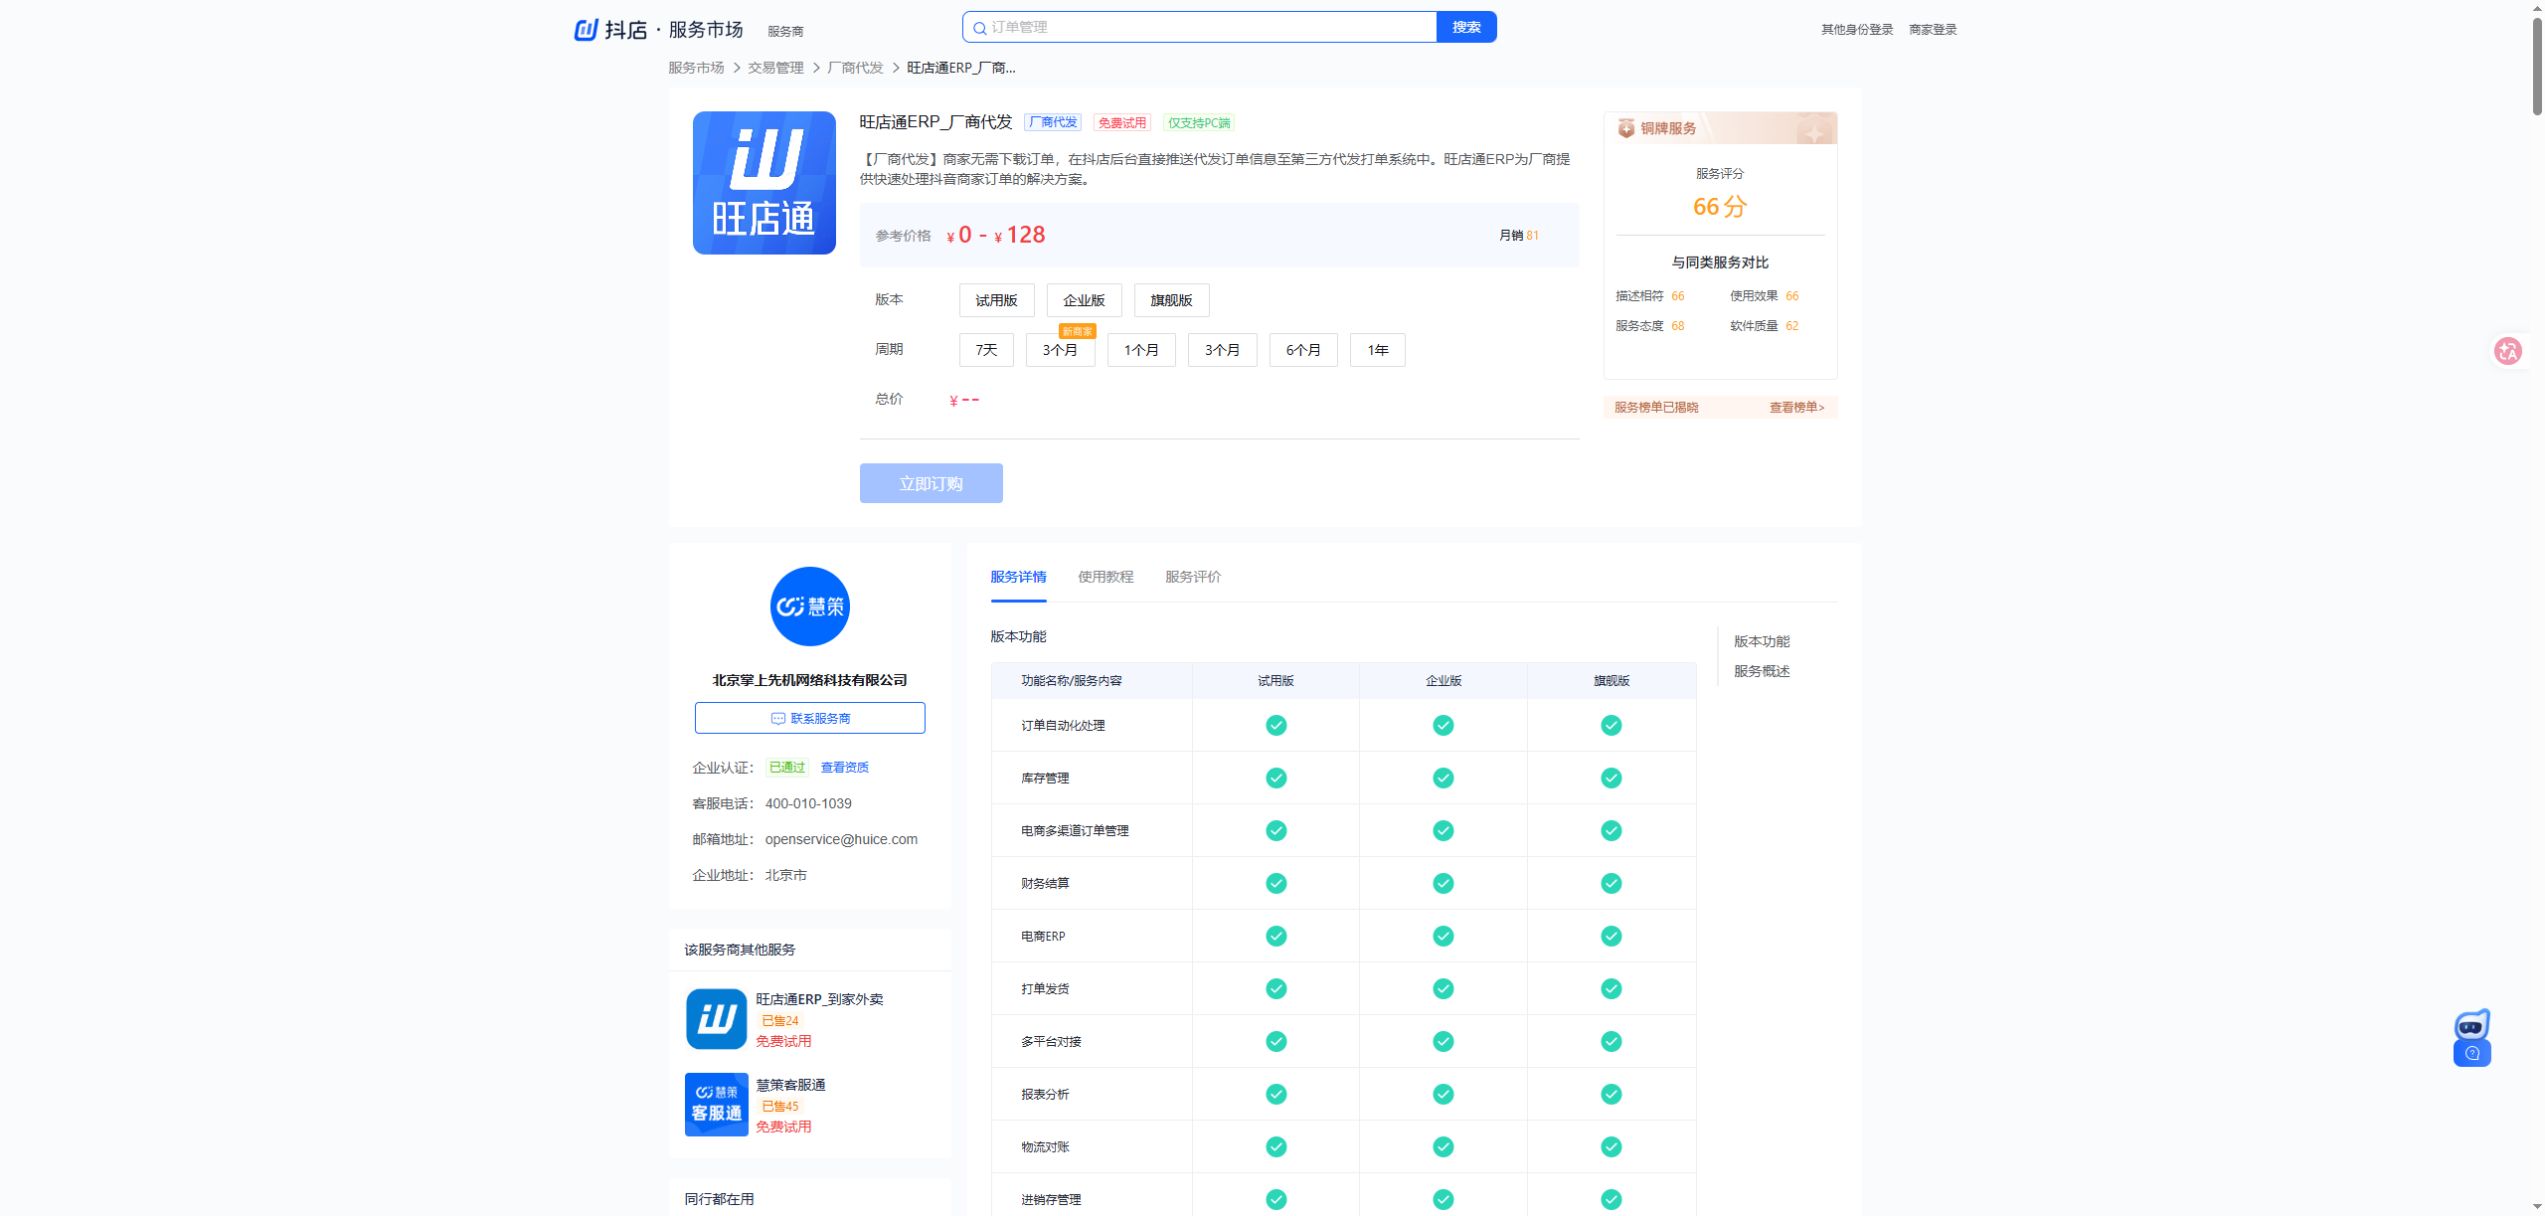Click 电商多渠道订单管理 checkmark under 旗舰版
The height and width of the screenshot is (1216, 2545).
tap(1610, 830)
